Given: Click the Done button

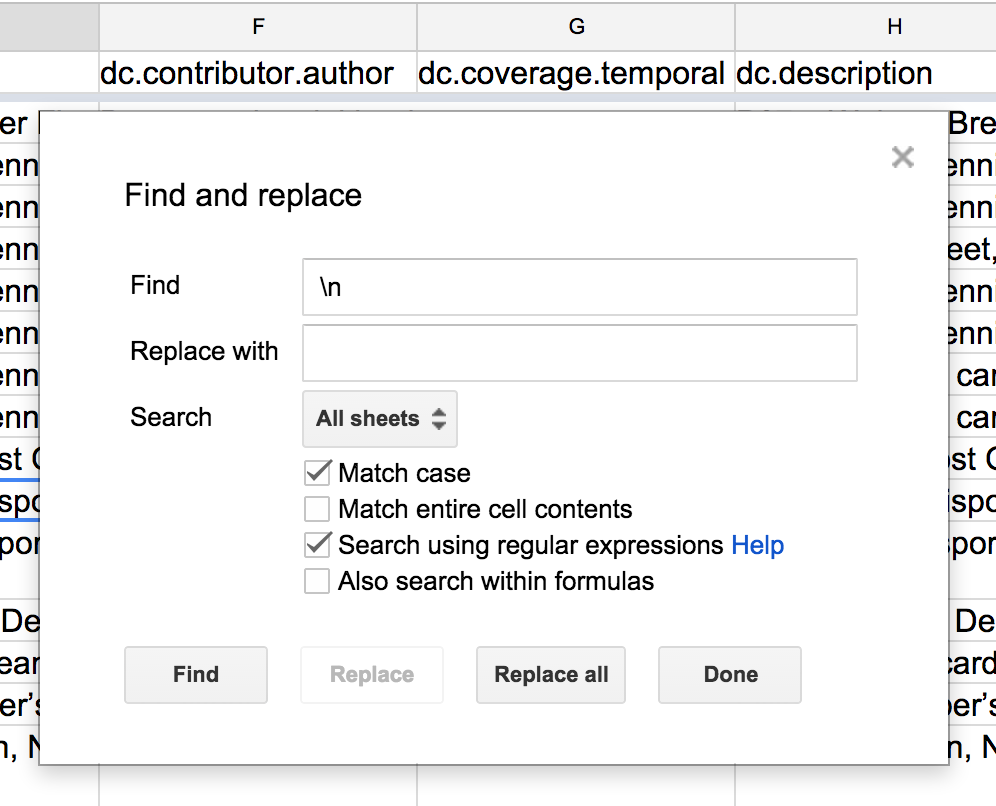Looking at the screenshot, I should point(730,675).
